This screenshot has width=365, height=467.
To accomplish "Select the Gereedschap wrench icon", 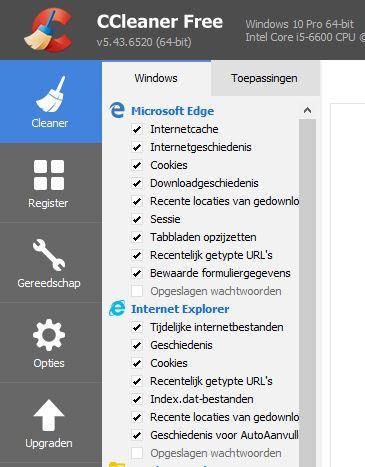I will [x=49, y=255].
